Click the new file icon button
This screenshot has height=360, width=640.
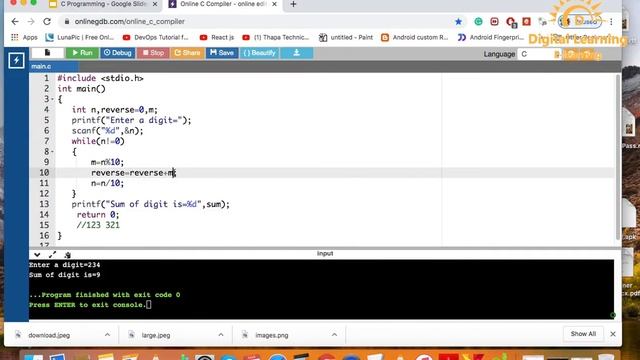[x=47, y=53]
